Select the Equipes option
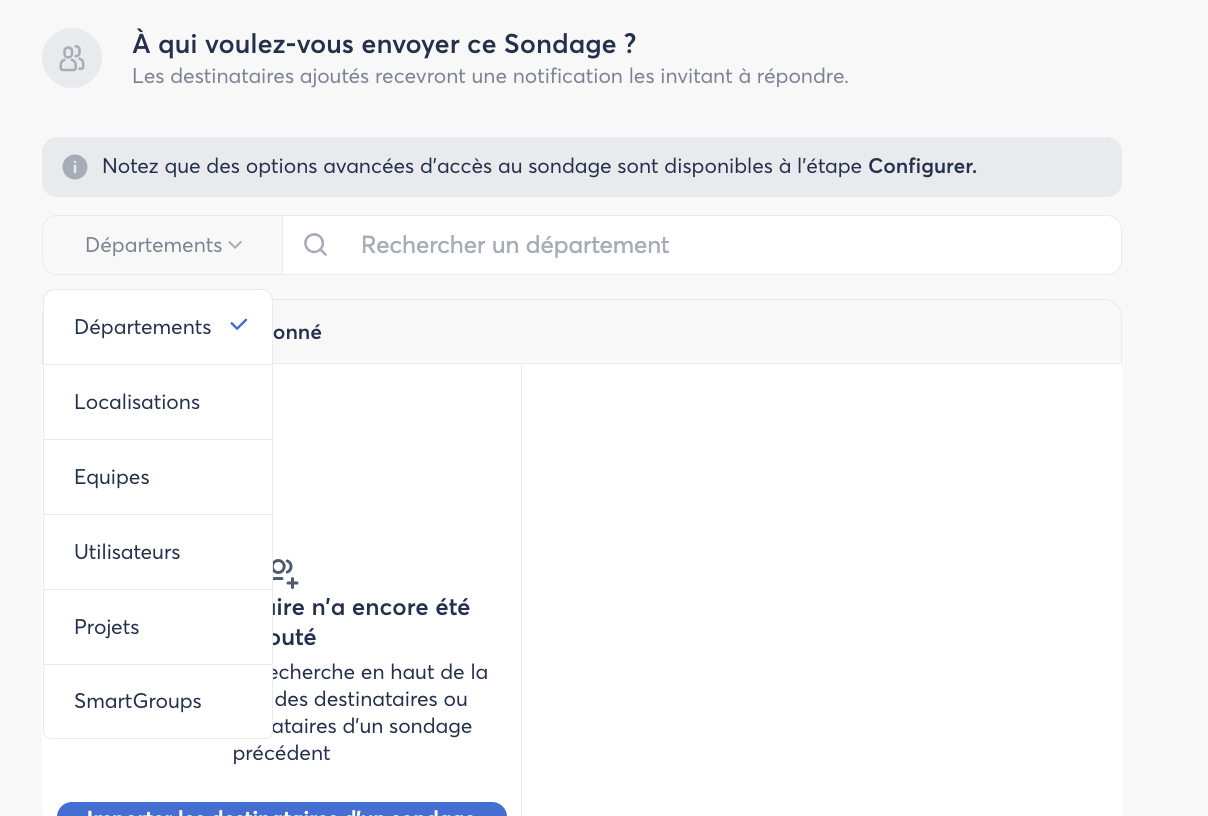Screen dimensions: 1208x816 112,477
